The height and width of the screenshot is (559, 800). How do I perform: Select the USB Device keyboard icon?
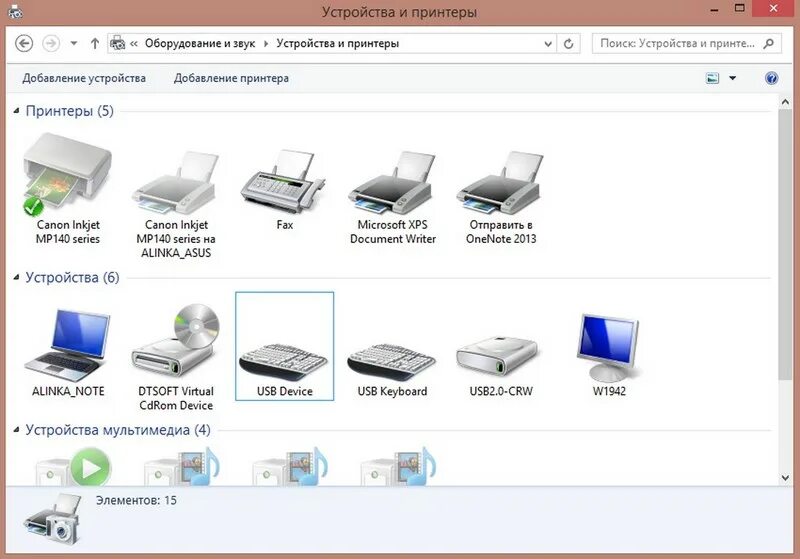click(x=284, y=362)
